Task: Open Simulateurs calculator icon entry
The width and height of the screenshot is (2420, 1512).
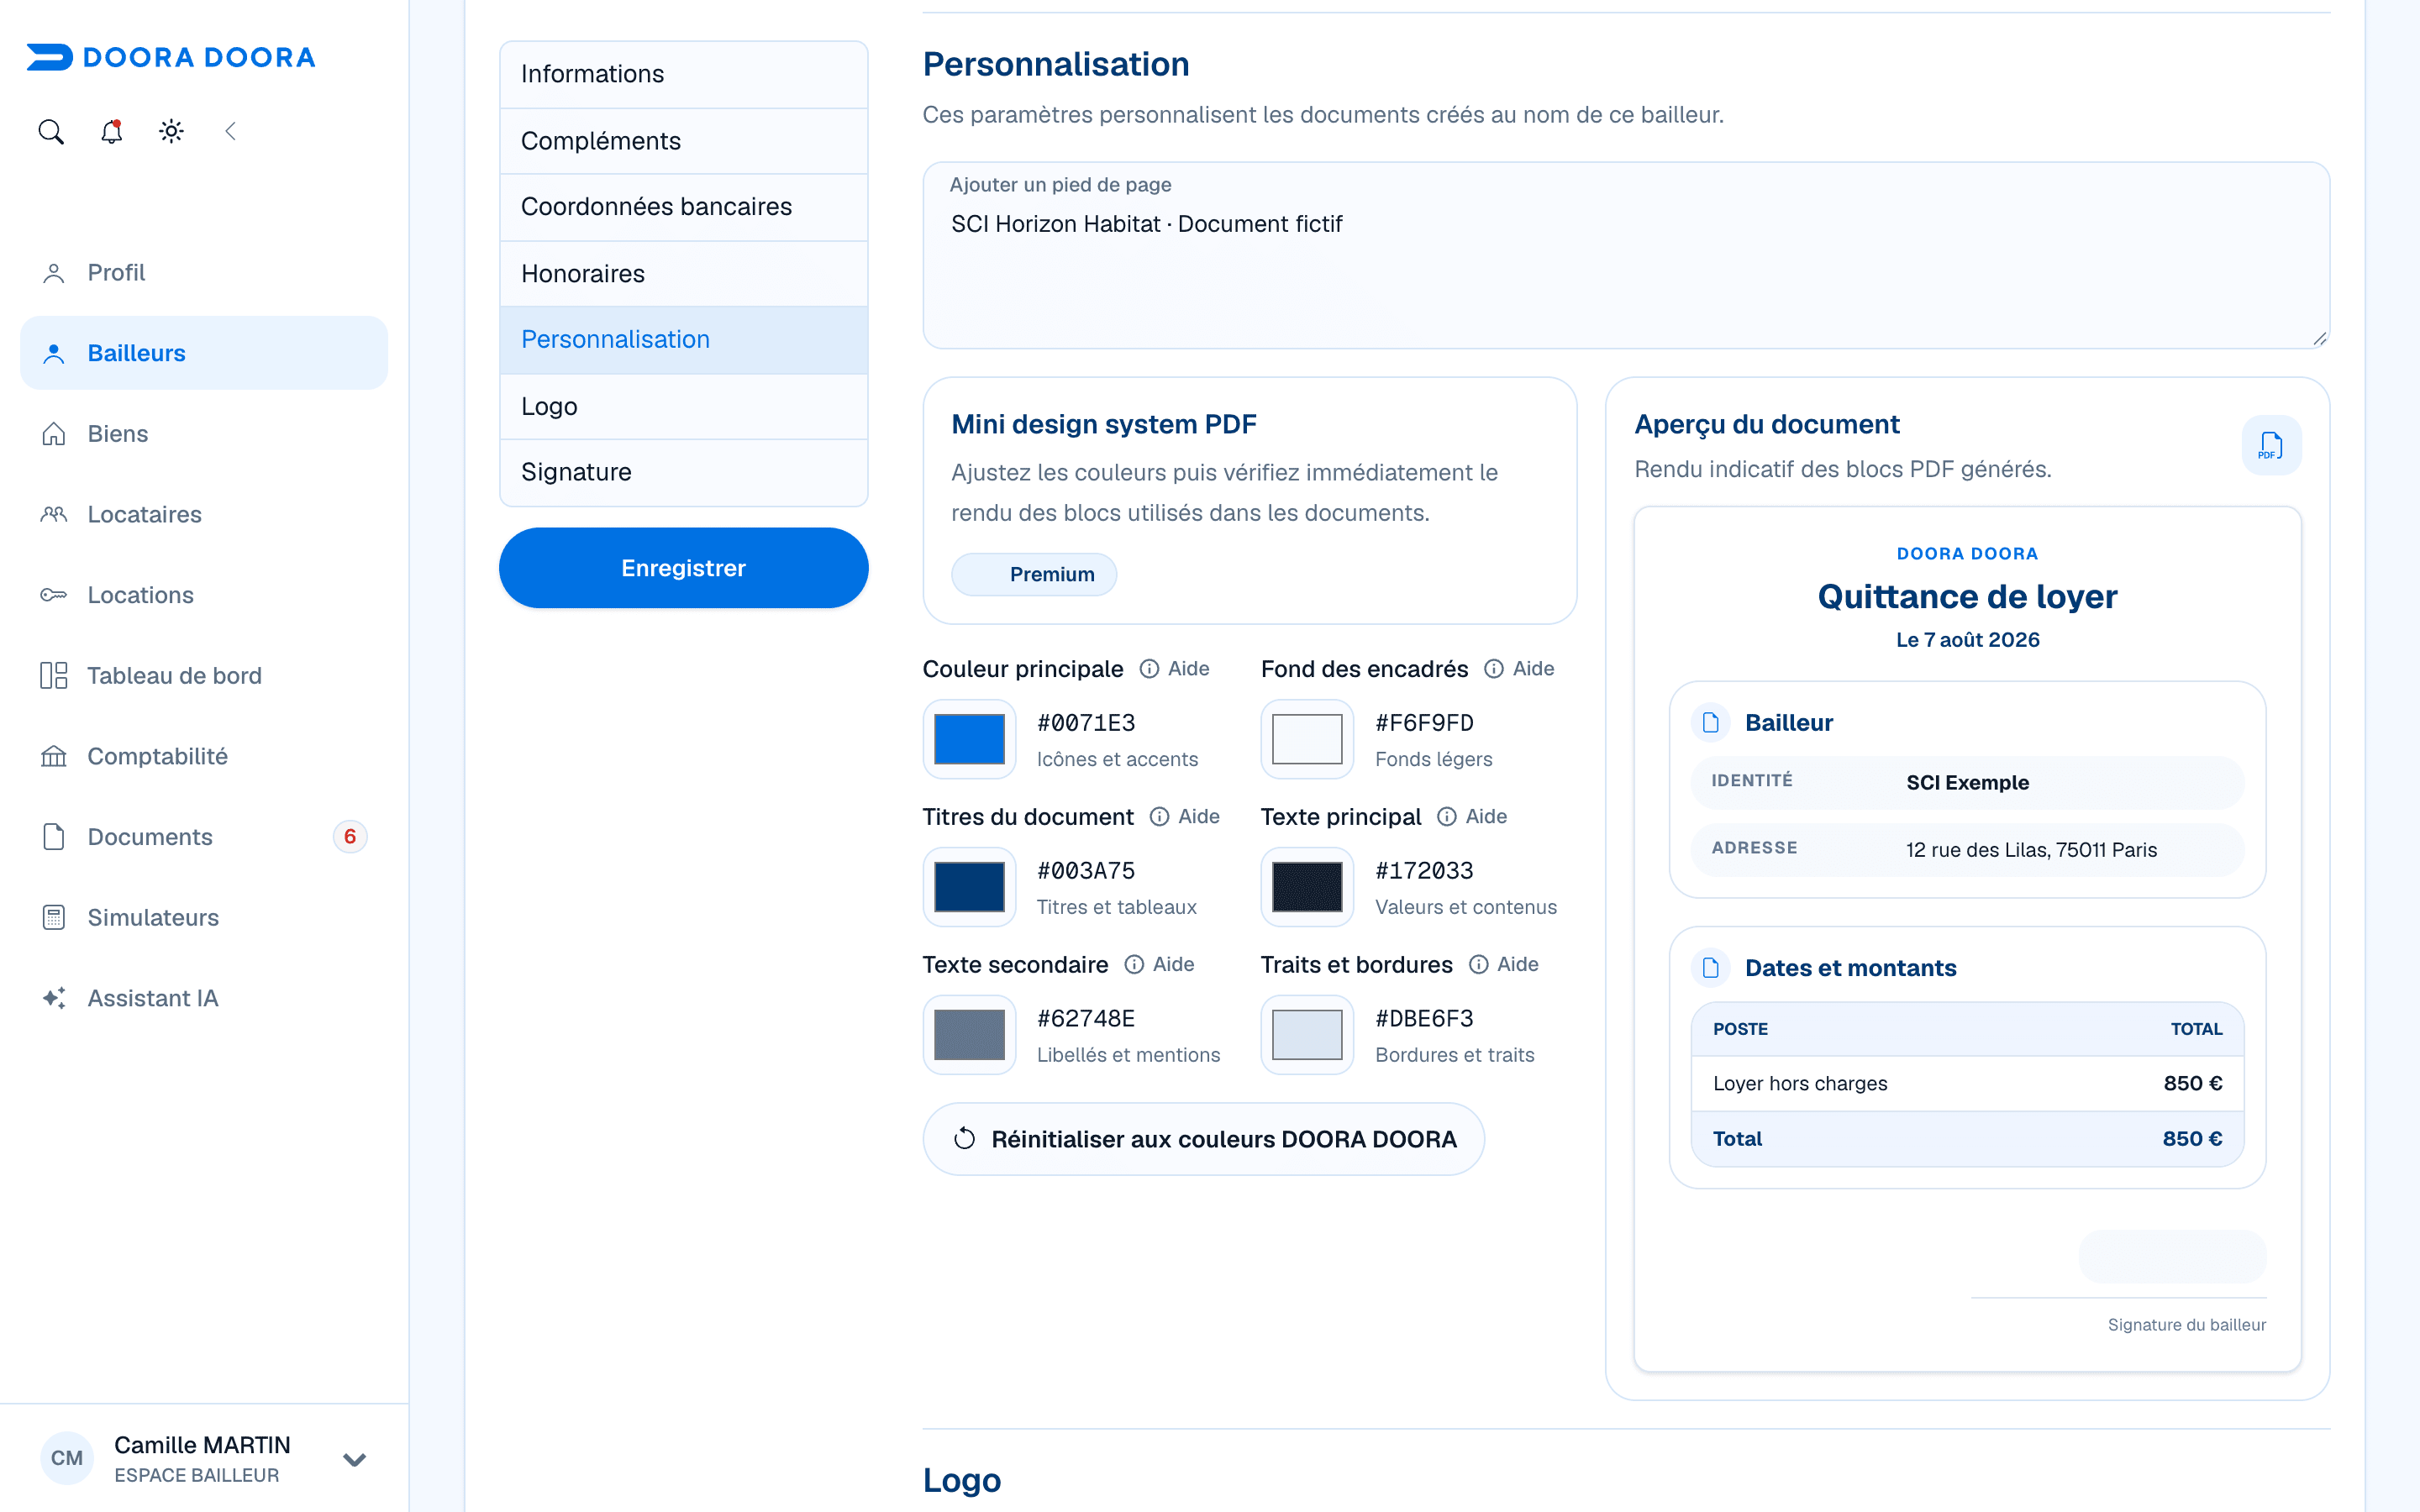Action: tap(204, 917)
